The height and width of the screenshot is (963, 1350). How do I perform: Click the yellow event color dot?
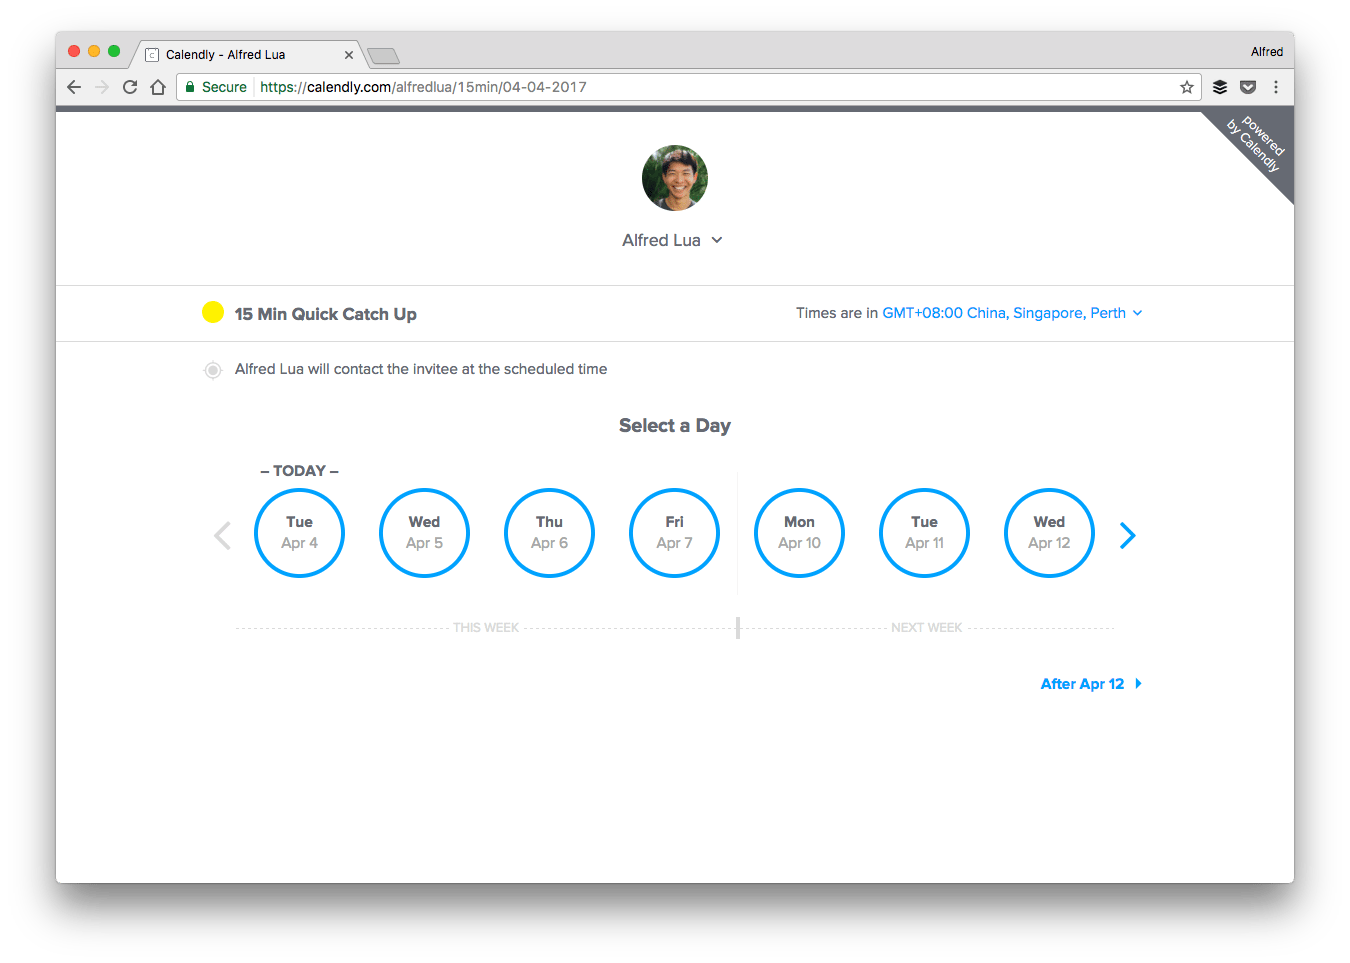213,312
